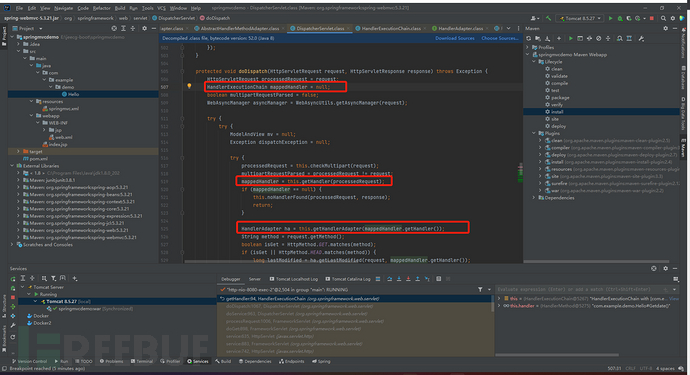Viewport: 690px width, 375px height.
Task: Click the intention lightbulb at line 507
Action: 189,86
